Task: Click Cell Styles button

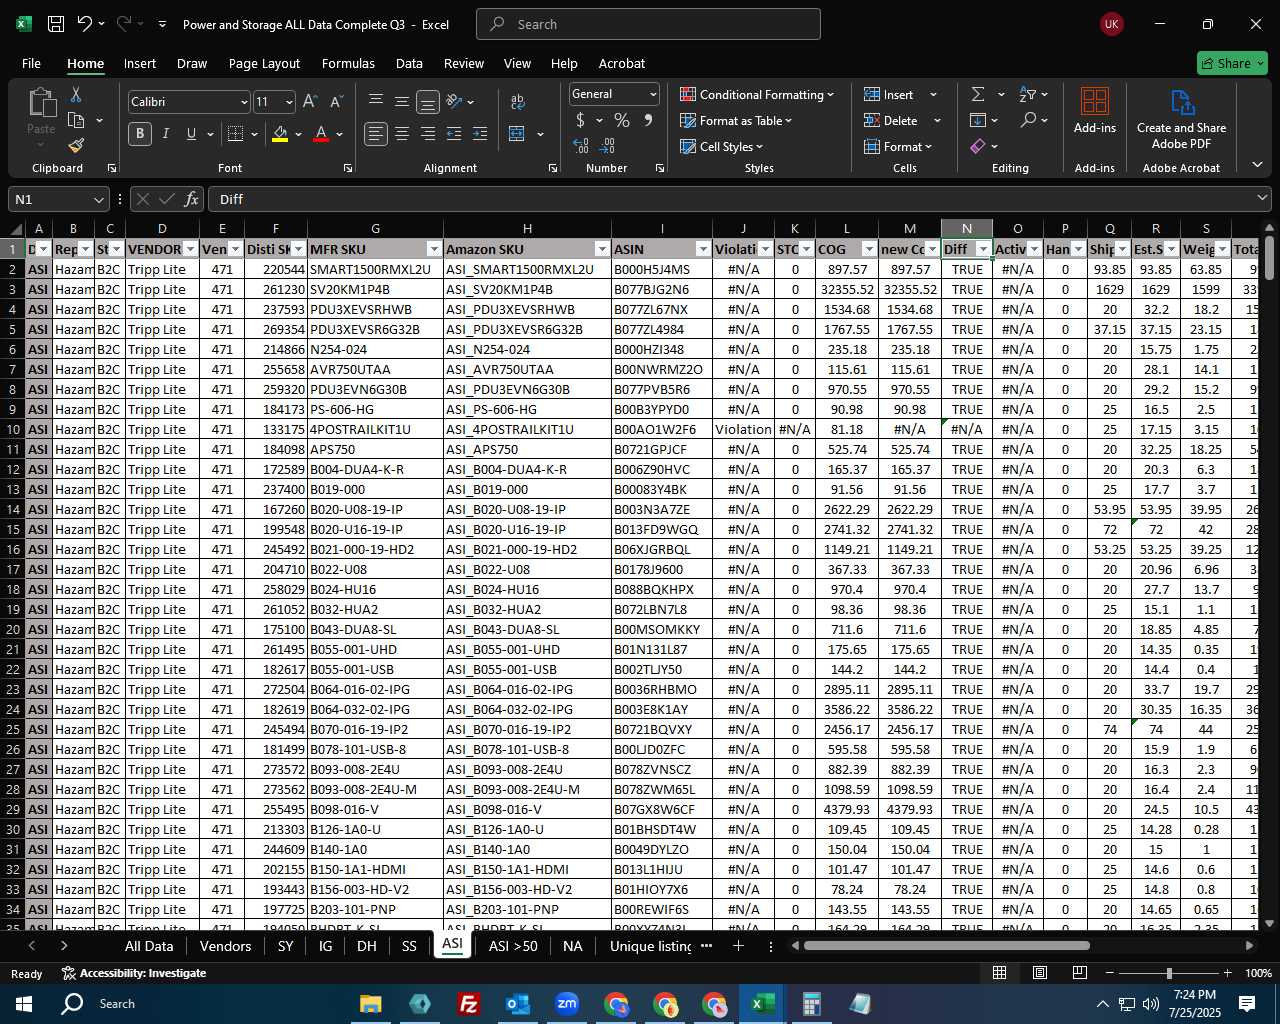Action: point(721,146)
